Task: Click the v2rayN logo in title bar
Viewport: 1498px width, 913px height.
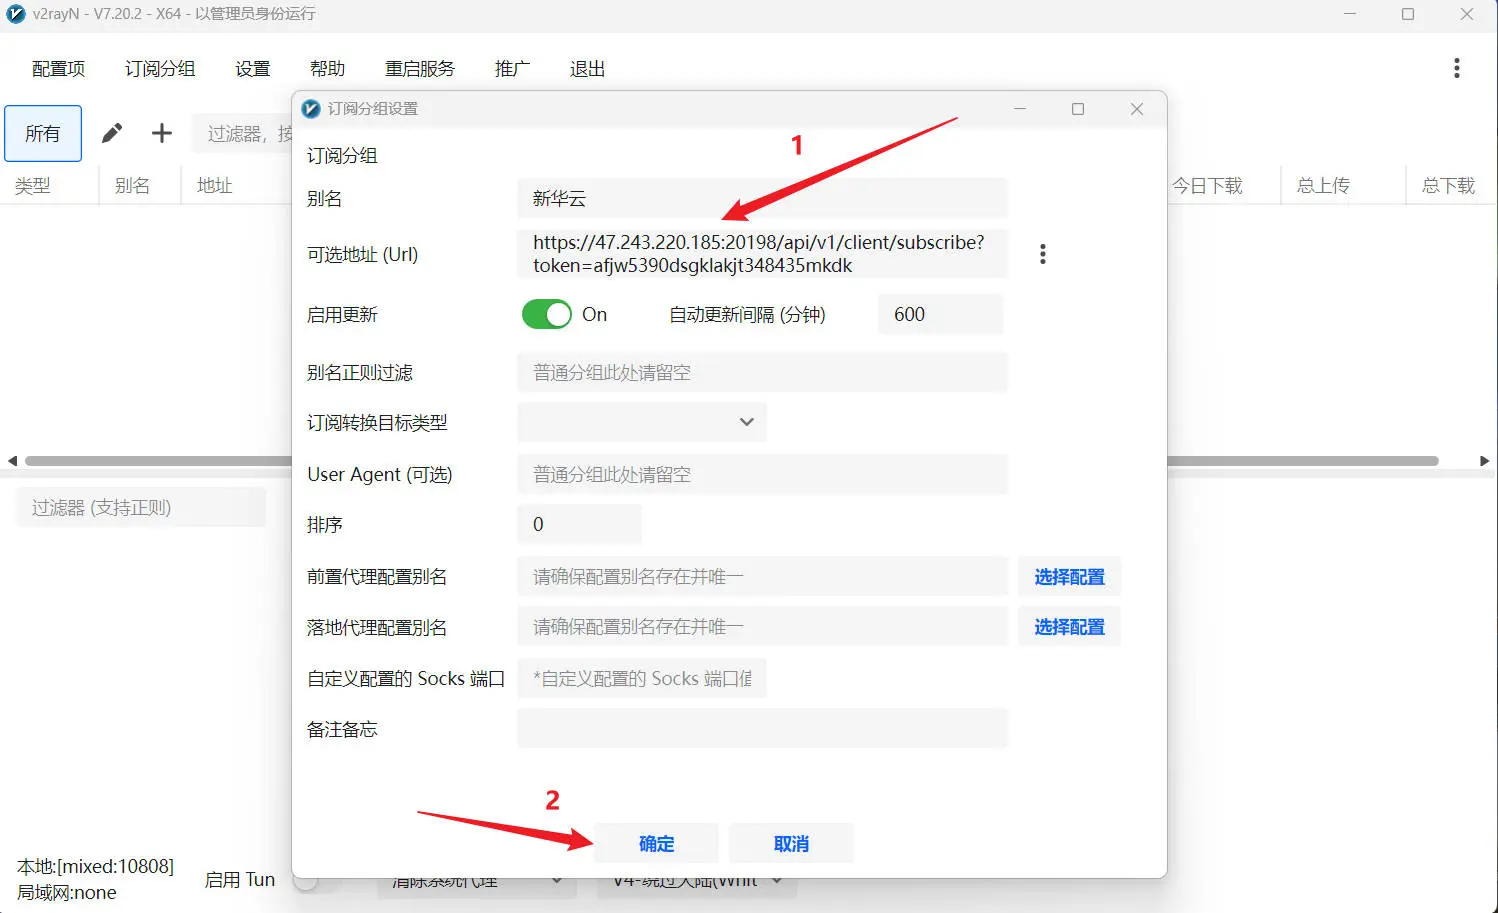Action: click(x=15, y=14)
